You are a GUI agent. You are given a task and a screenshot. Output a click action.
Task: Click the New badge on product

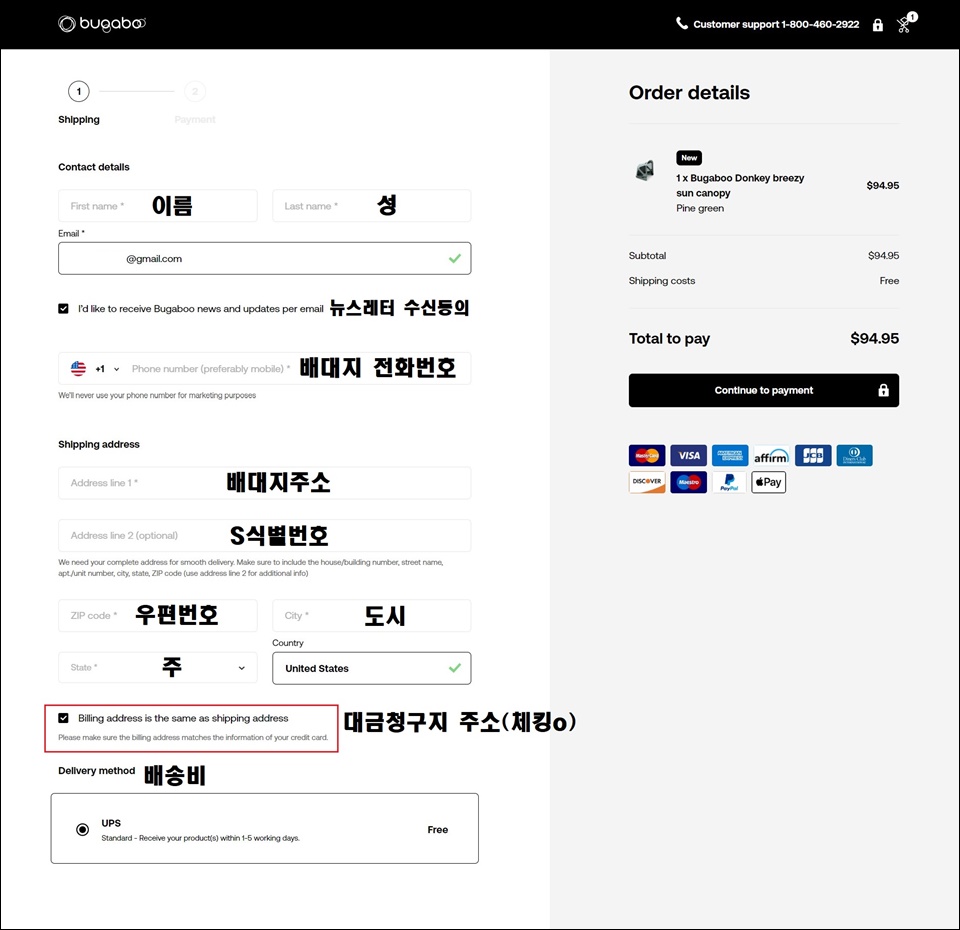(689, 158)
